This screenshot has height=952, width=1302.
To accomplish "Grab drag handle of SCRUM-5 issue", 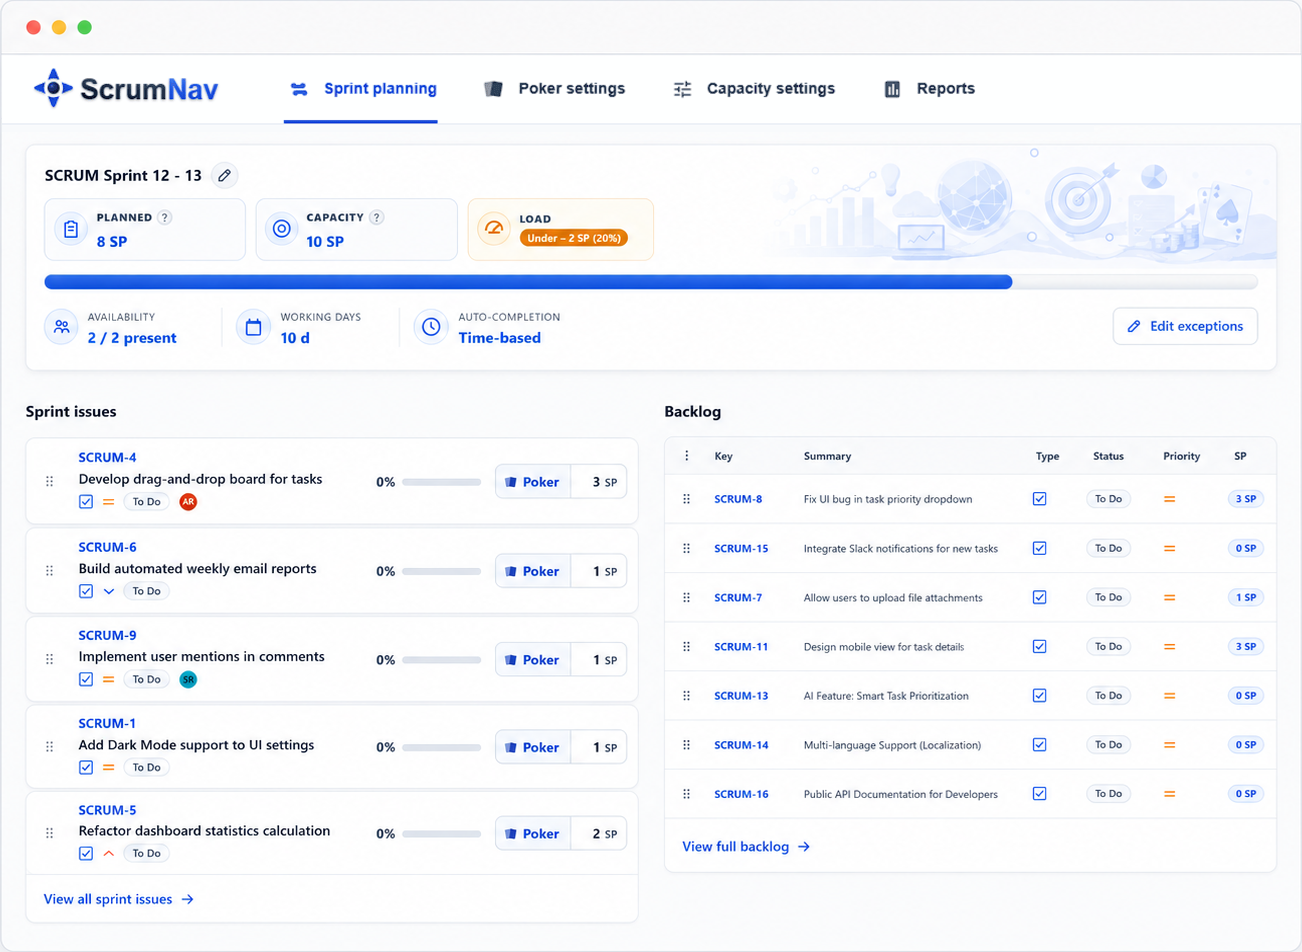I will (x=50, y=833).
